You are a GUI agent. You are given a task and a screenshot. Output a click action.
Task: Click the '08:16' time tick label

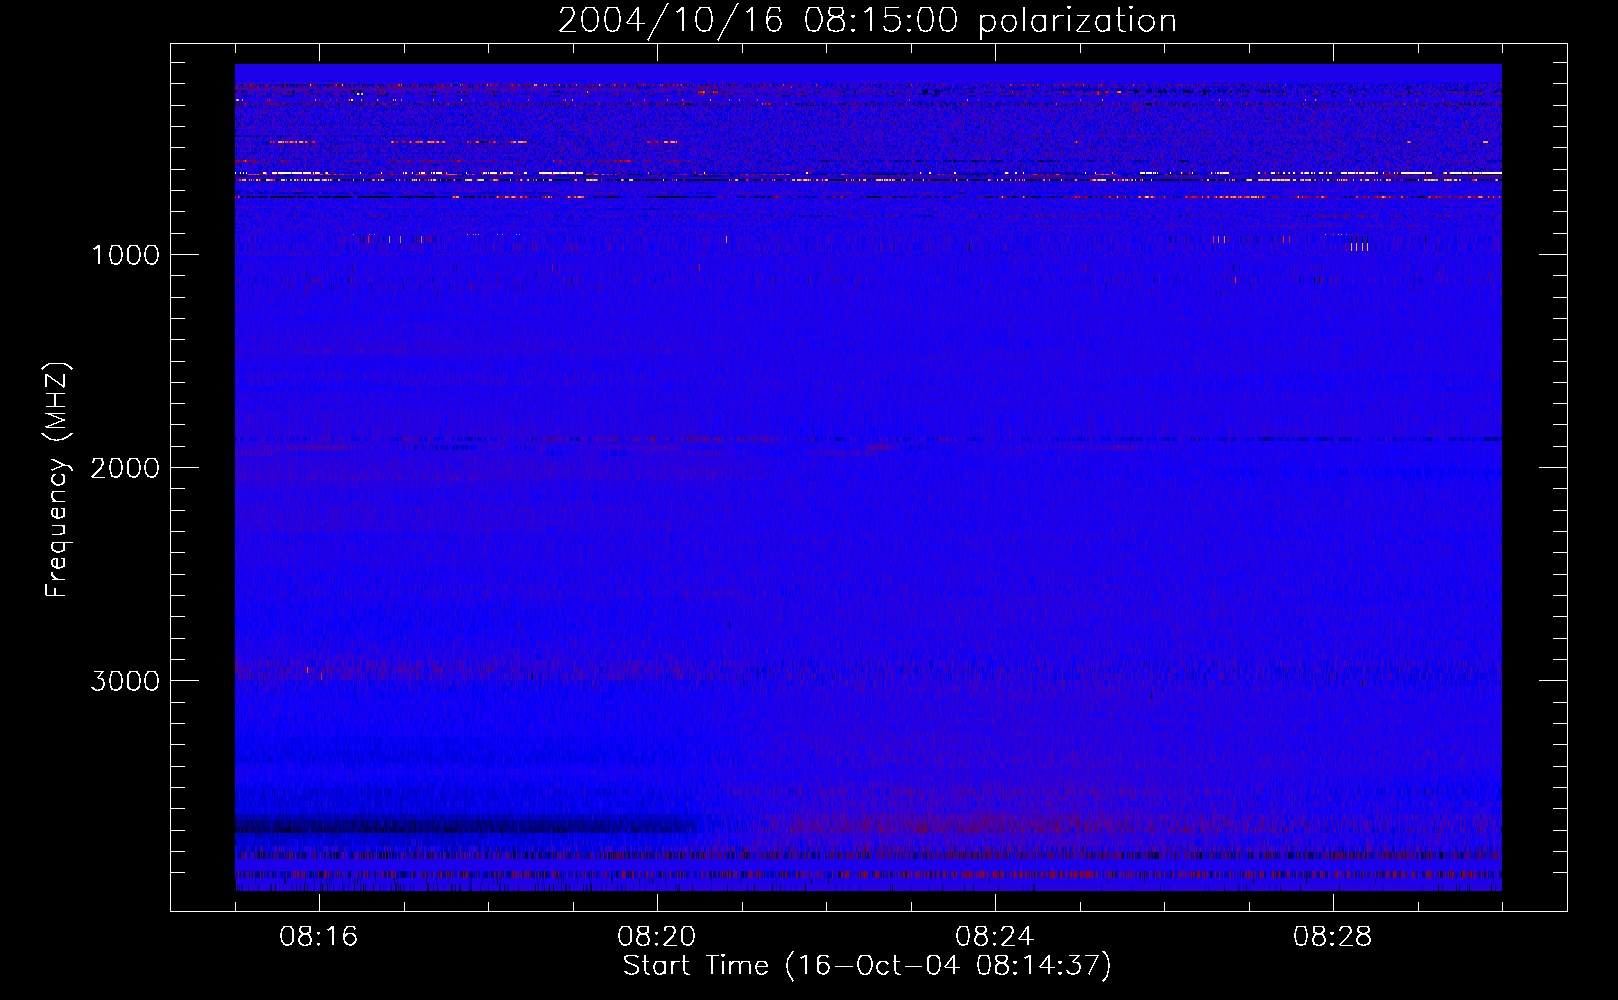coord(319,937)
